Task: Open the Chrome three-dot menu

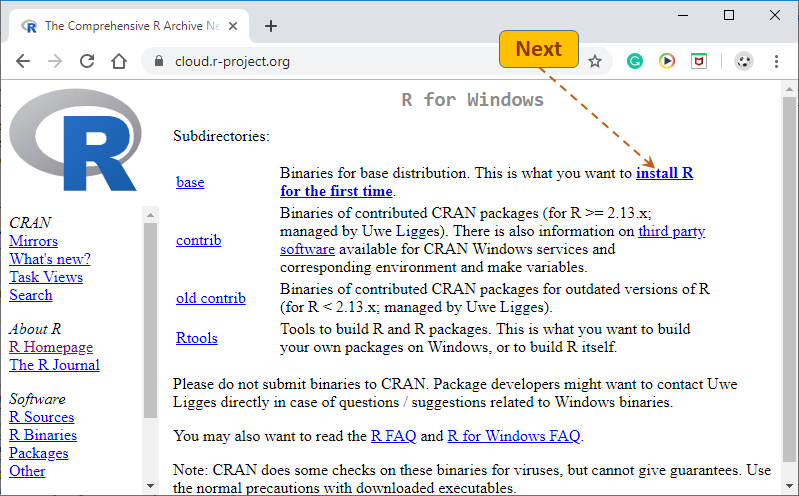Action: (x=776, y=62)
